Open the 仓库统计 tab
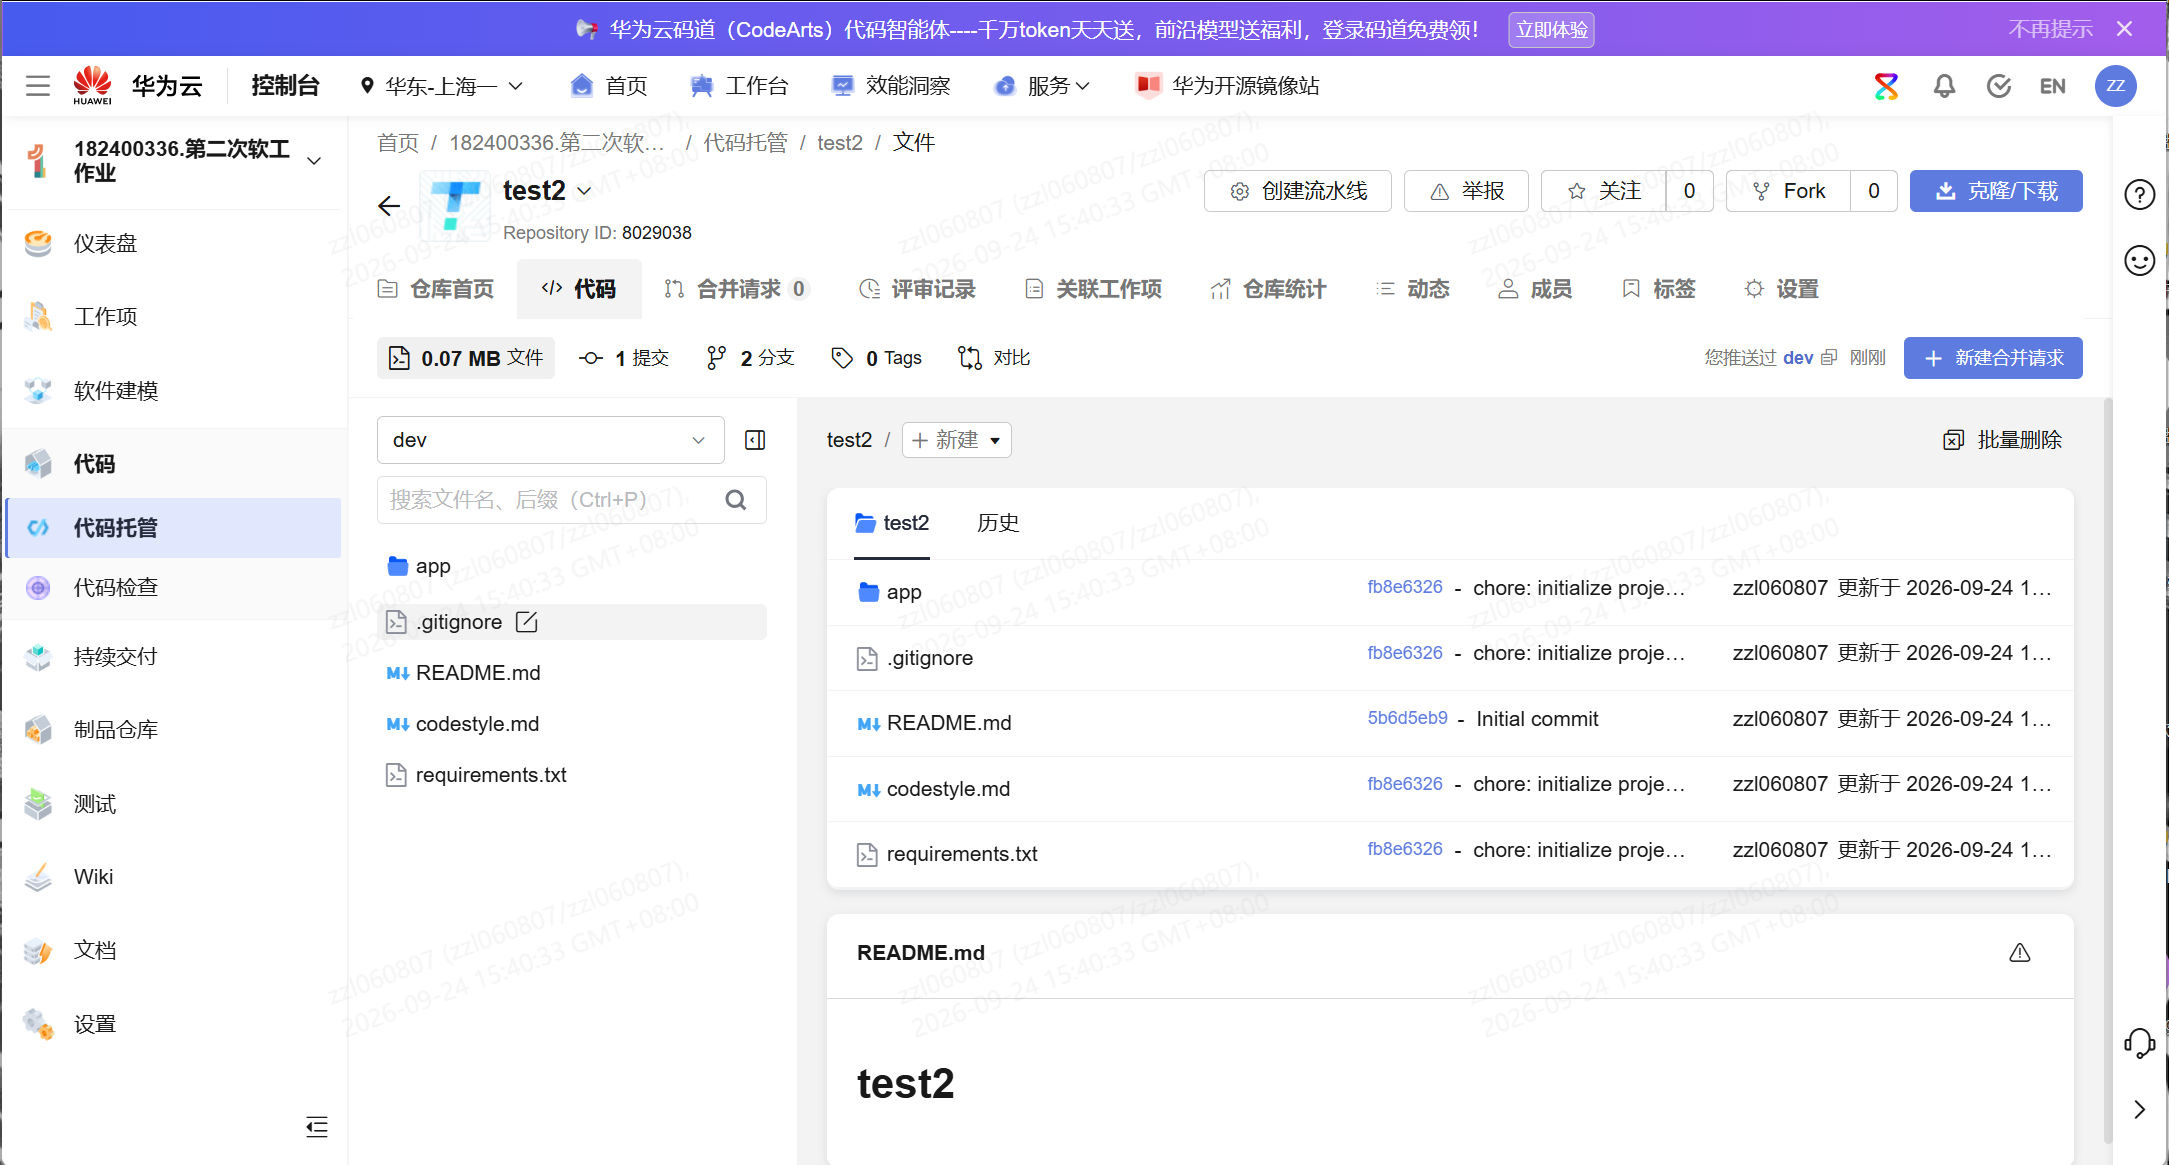This screenshot has height=1165, width=2169. [x=1268, y=289]
